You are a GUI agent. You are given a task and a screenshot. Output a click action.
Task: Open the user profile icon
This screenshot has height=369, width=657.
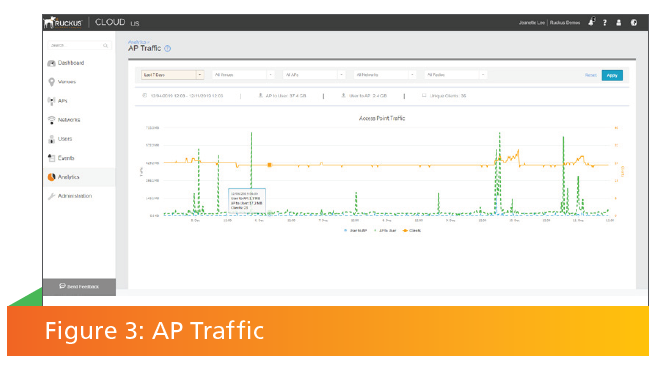coord(618,23)
